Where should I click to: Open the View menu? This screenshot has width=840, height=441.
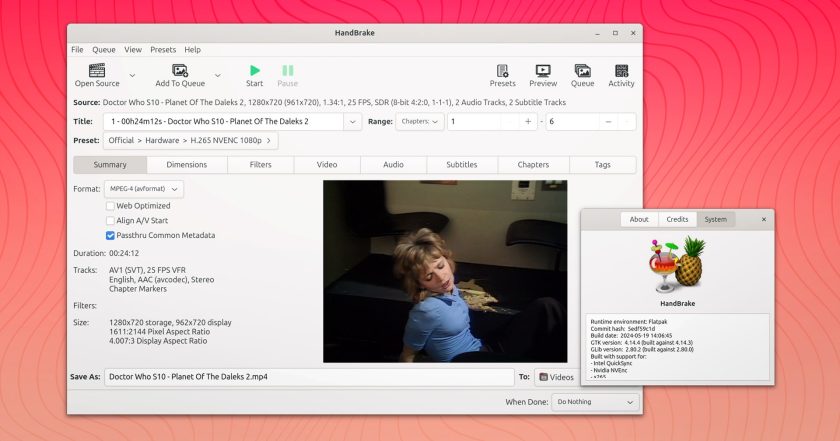(x=133, y=49)
